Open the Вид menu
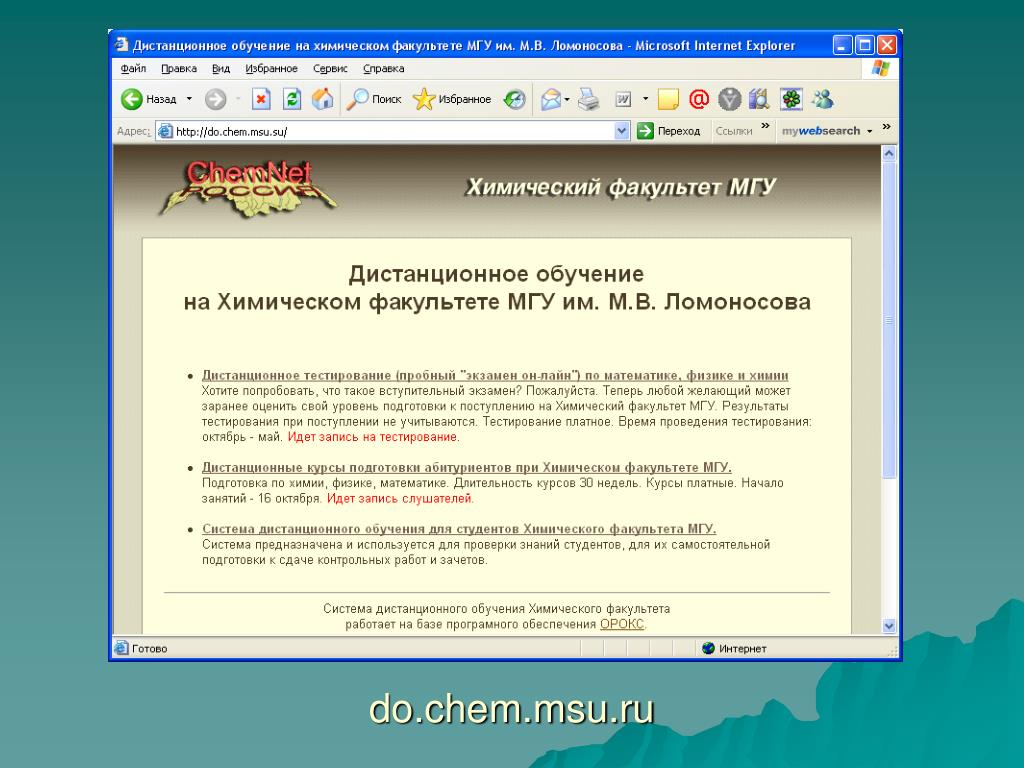1024x768 pixels. point(221,69)
